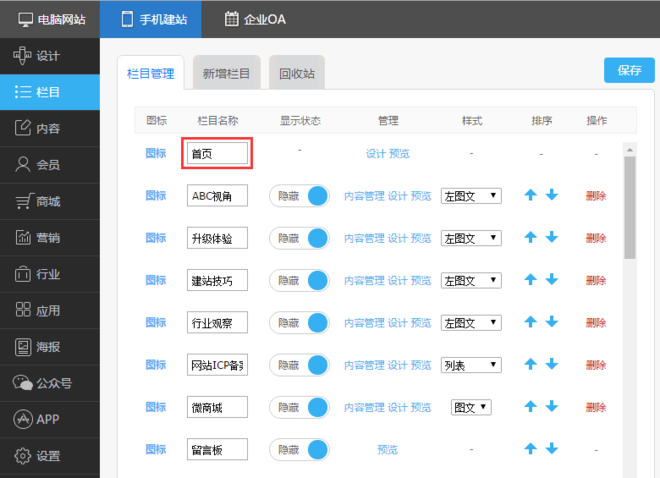Open 应用 apps section
This screenshot has width=660, height=478.
(50, 310)
